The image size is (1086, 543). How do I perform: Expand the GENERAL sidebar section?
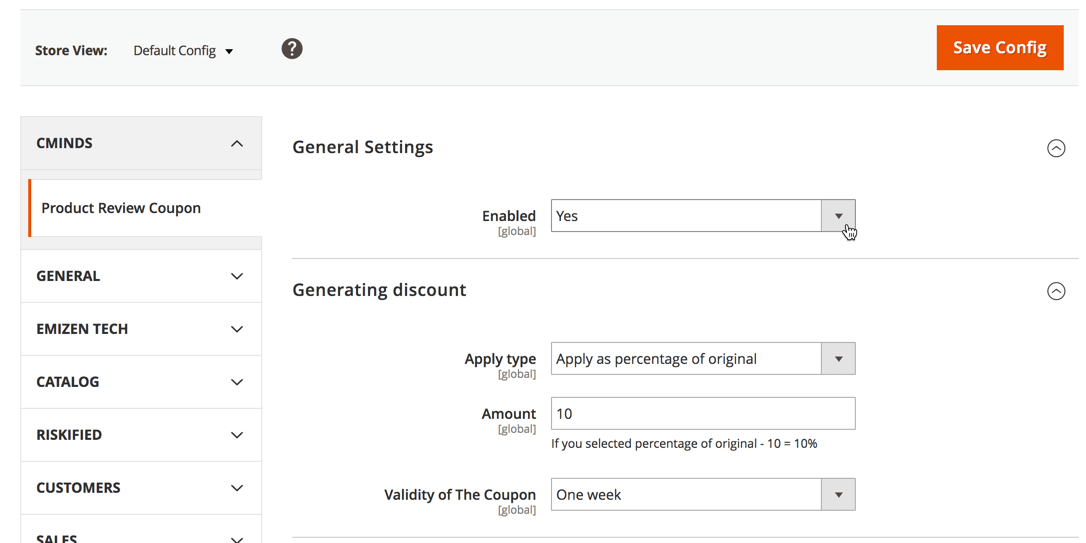coord(141,276)
